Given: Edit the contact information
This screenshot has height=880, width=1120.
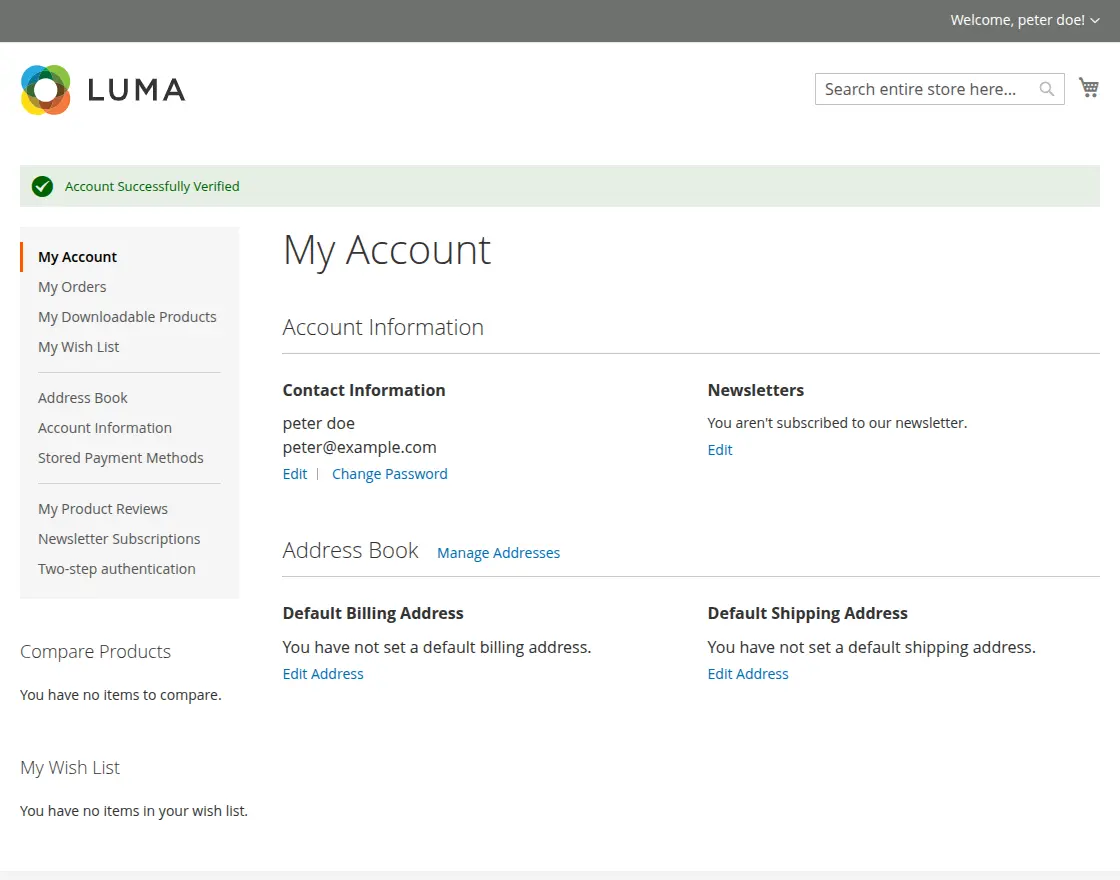Looking at the screenshot, I should pos(294,473).
